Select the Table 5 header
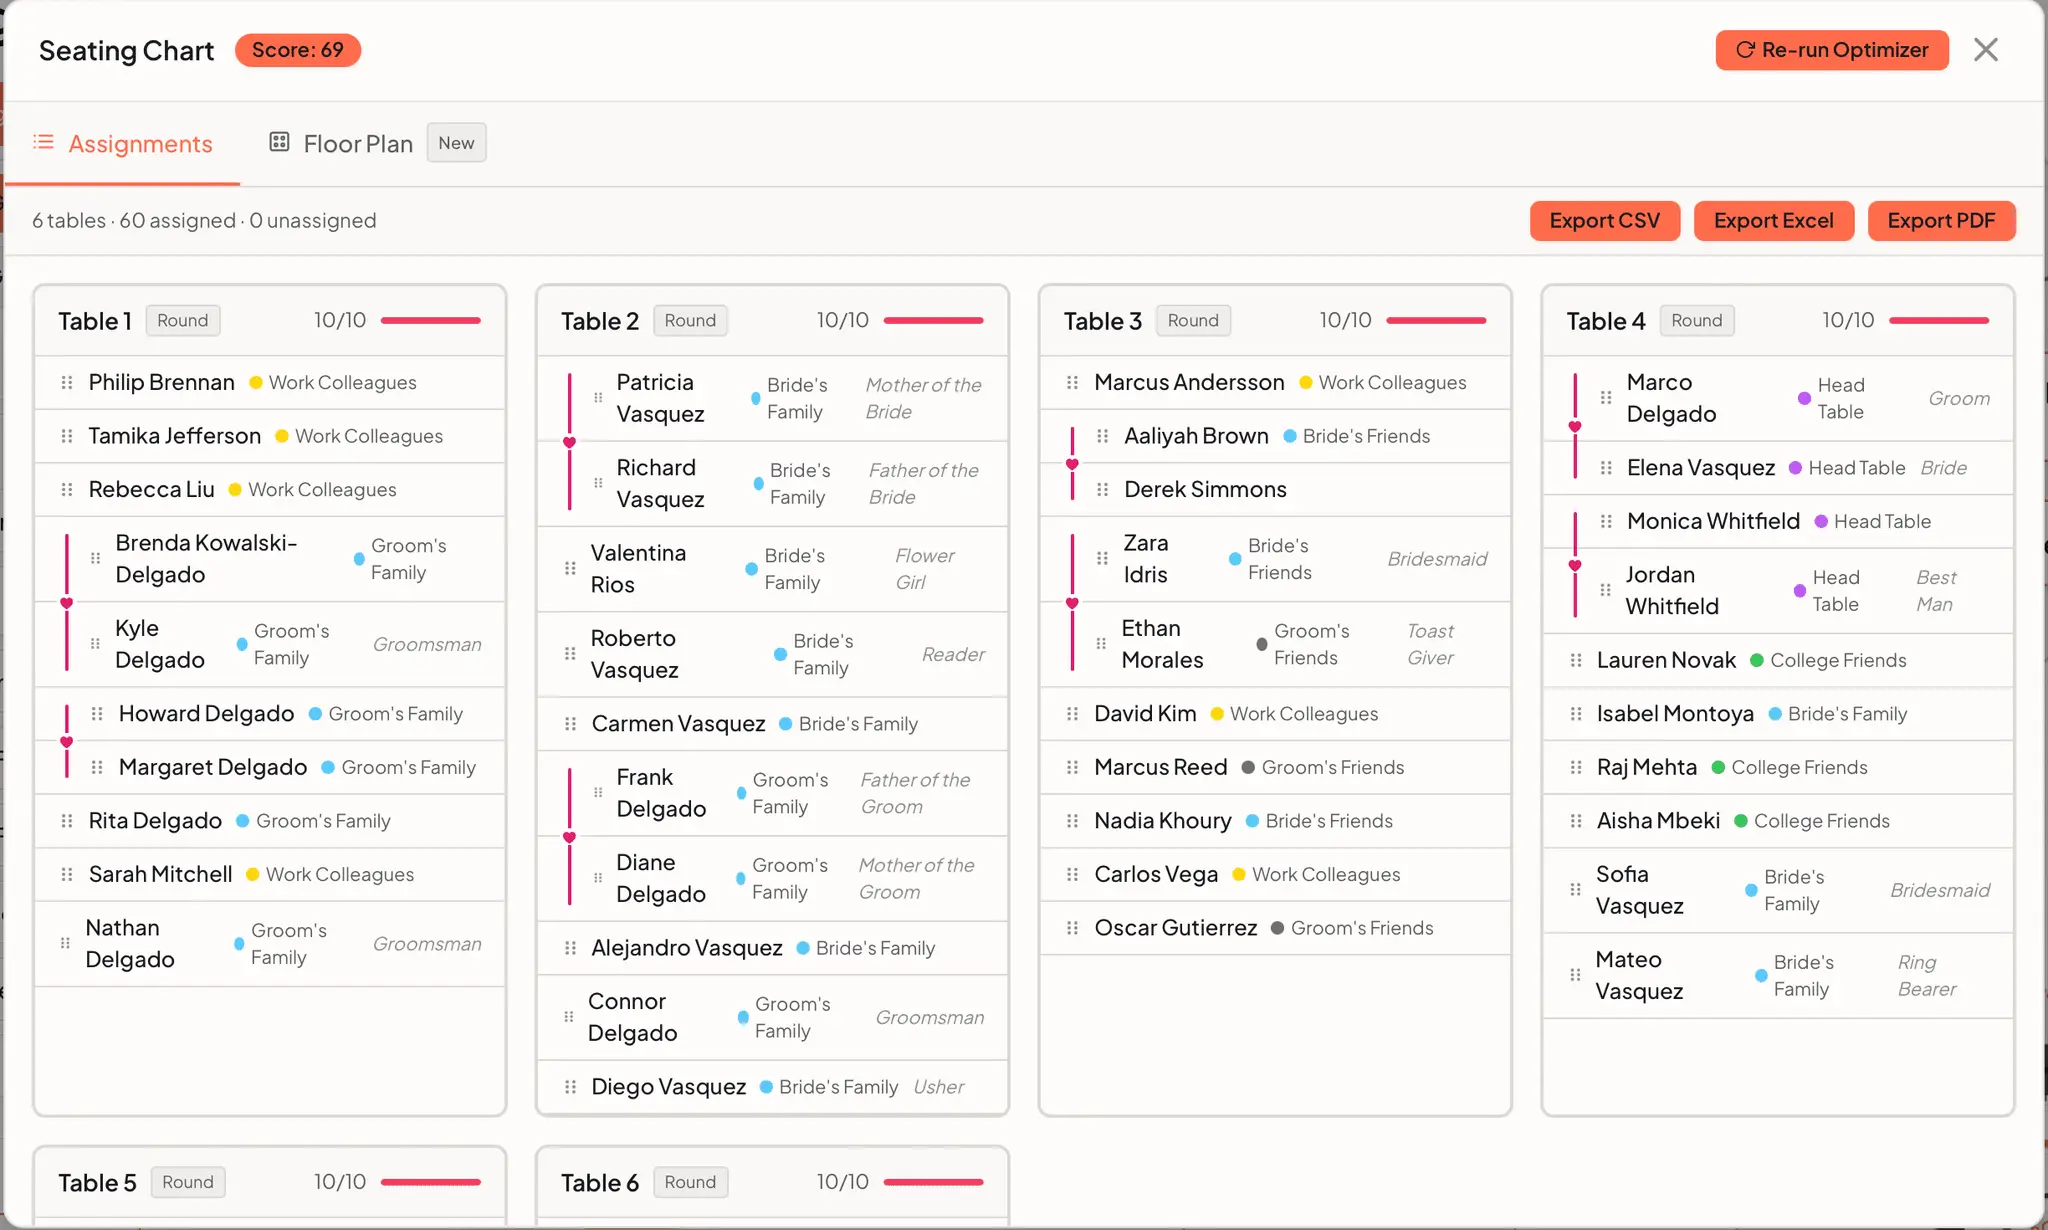 pos(270,1182)
